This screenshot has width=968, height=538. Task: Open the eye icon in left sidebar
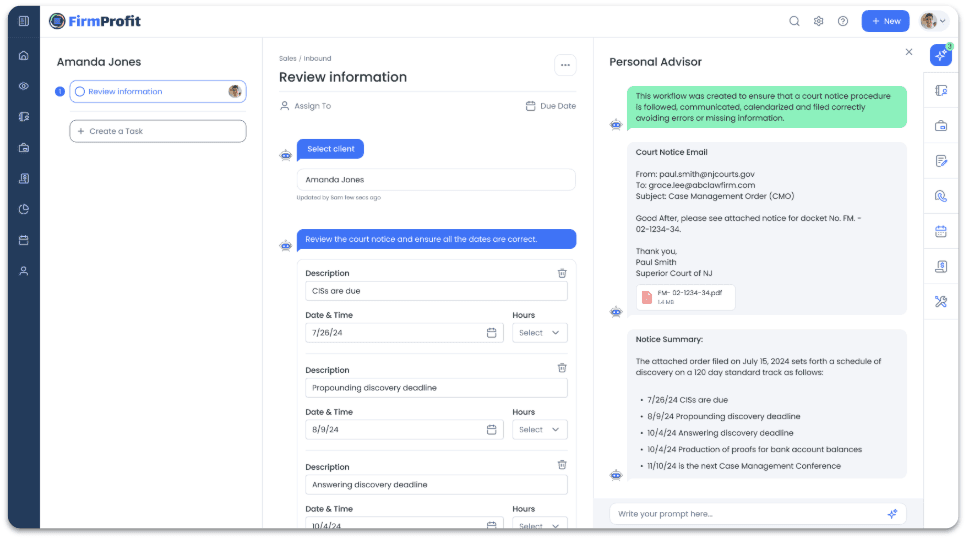click(23, 86)
